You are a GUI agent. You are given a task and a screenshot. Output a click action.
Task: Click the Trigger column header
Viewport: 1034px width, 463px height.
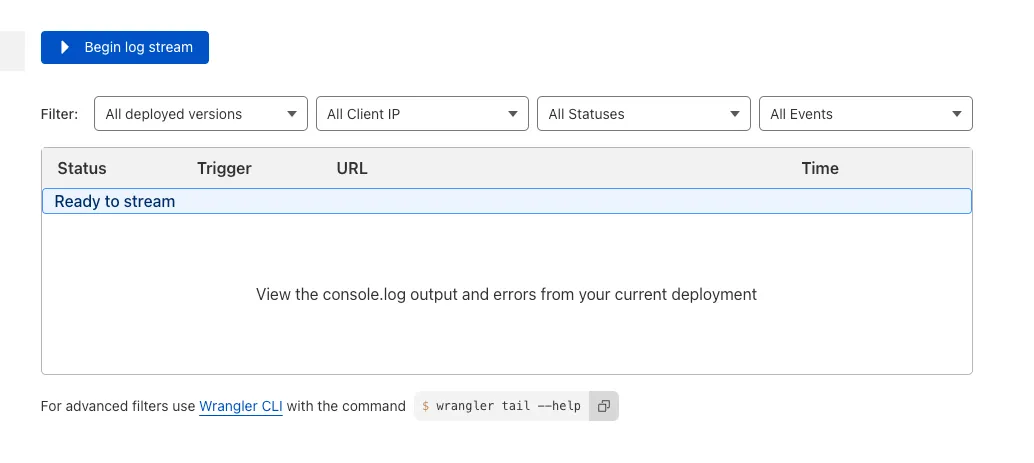224,168
